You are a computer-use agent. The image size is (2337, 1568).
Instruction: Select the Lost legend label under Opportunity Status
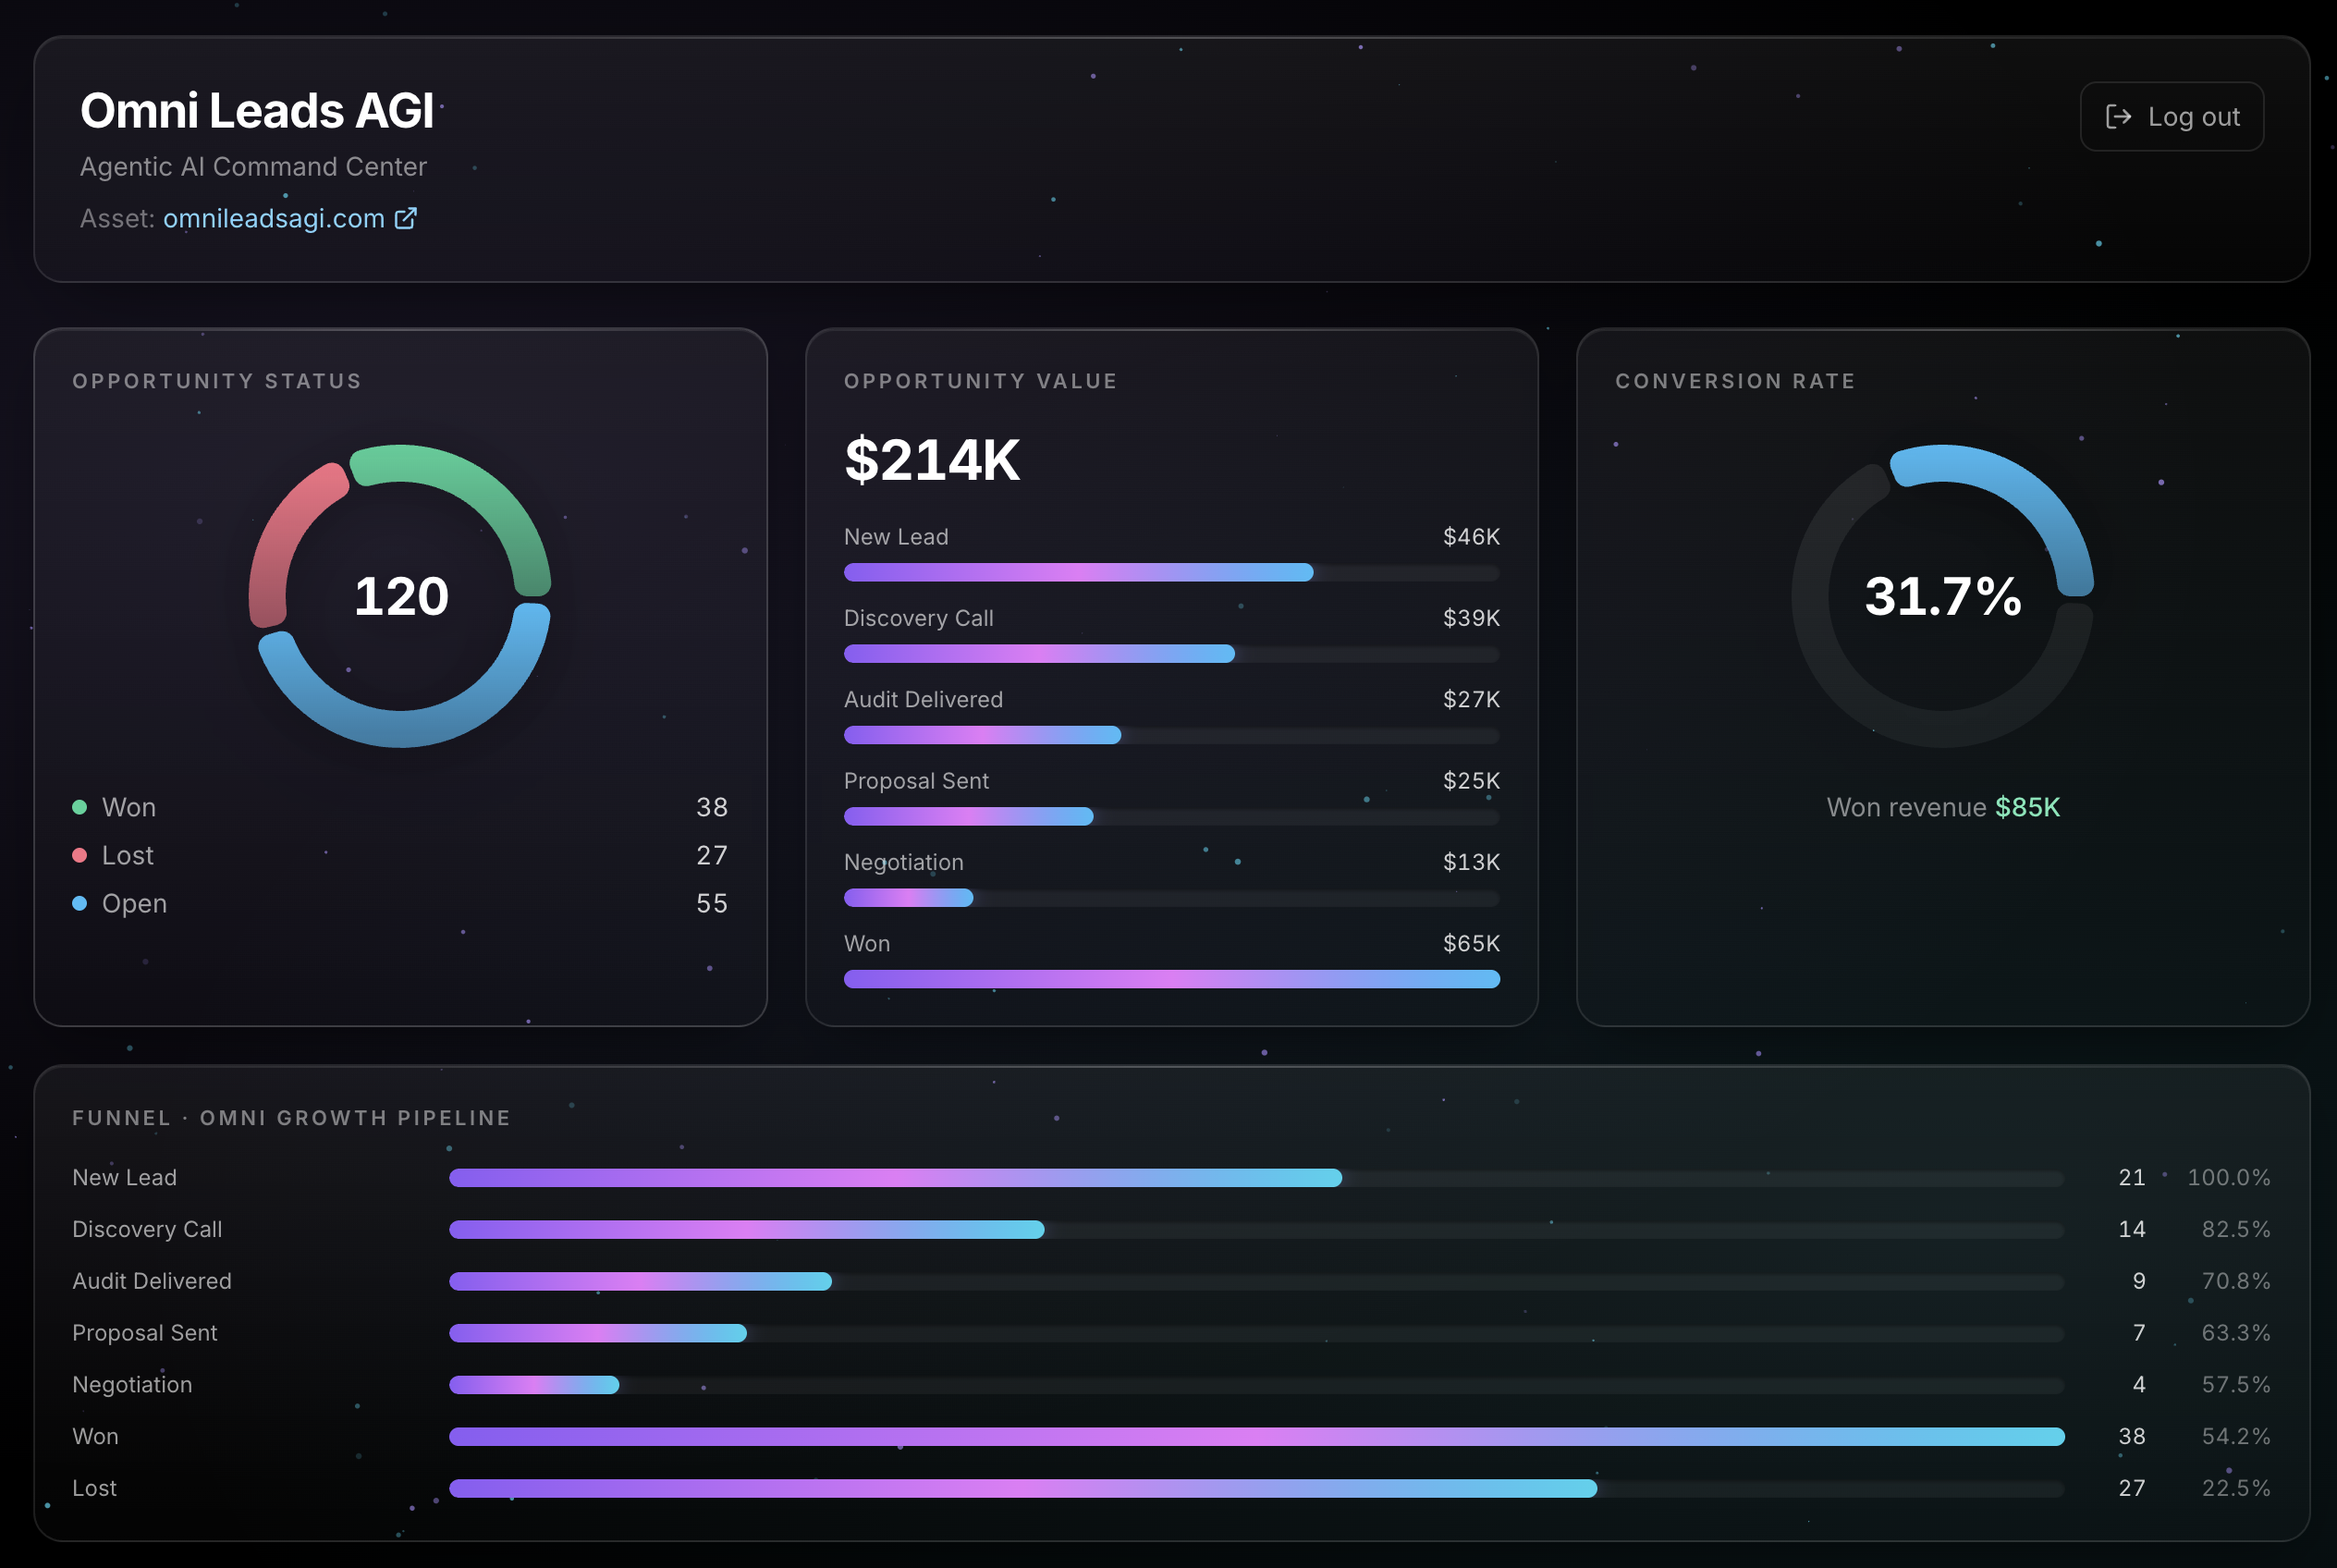click(128, 855)
